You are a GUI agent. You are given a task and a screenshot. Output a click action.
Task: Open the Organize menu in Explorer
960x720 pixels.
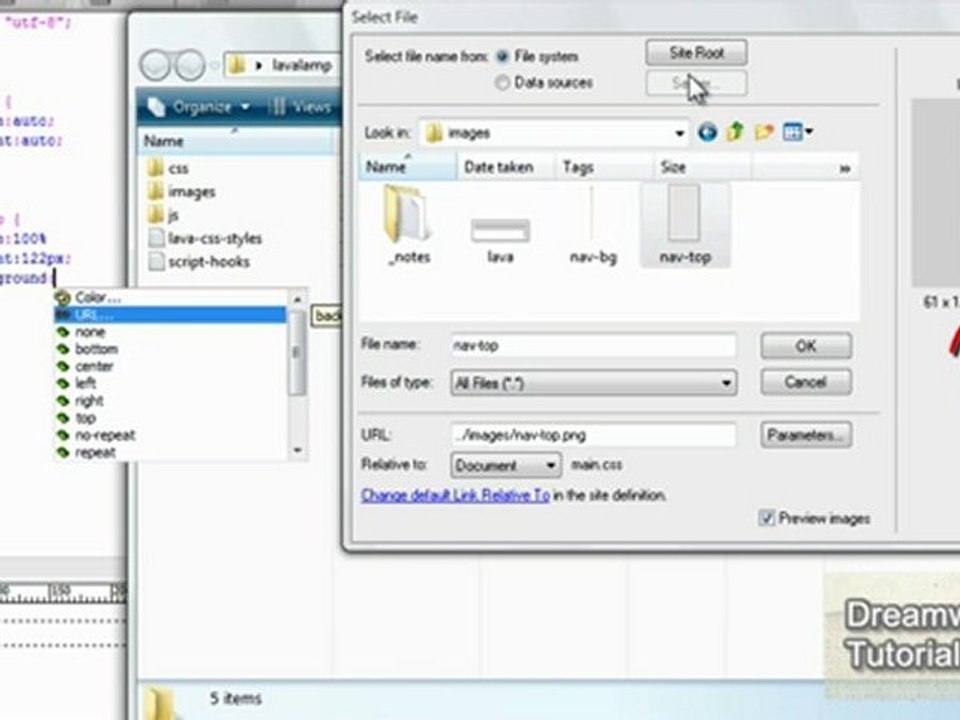[x=200, y=107]
